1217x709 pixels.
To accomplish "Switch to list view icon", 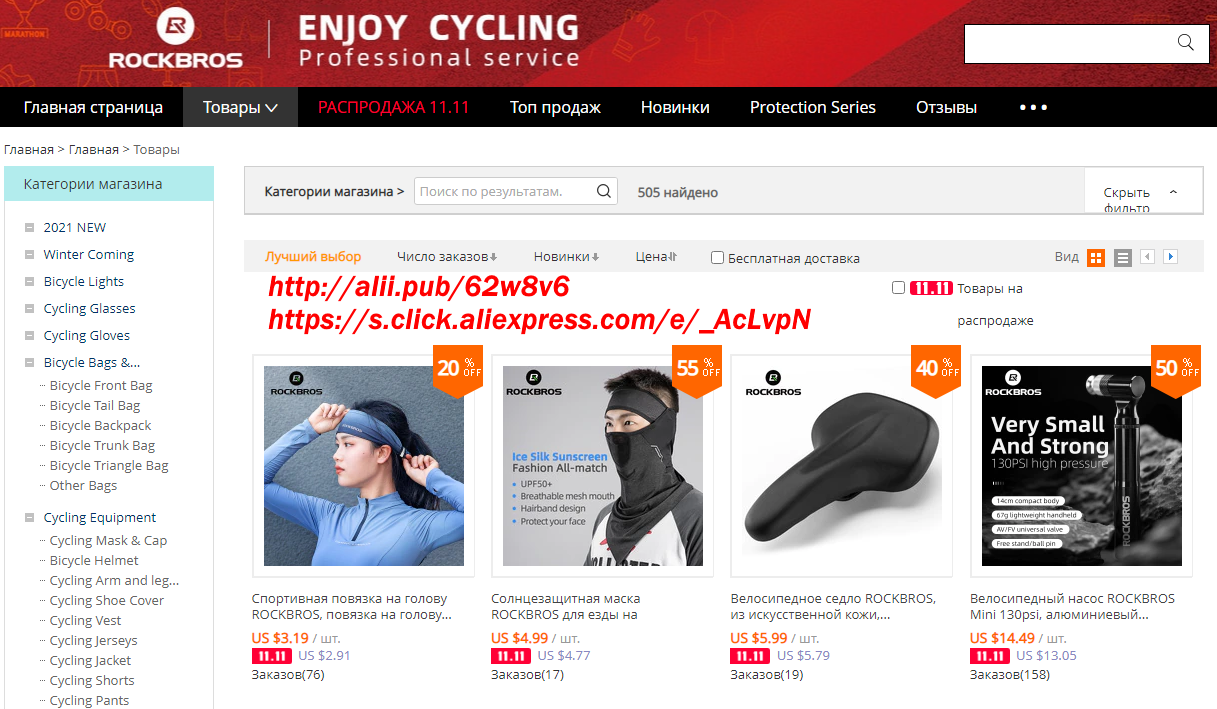I will [x=1123, y=258].
